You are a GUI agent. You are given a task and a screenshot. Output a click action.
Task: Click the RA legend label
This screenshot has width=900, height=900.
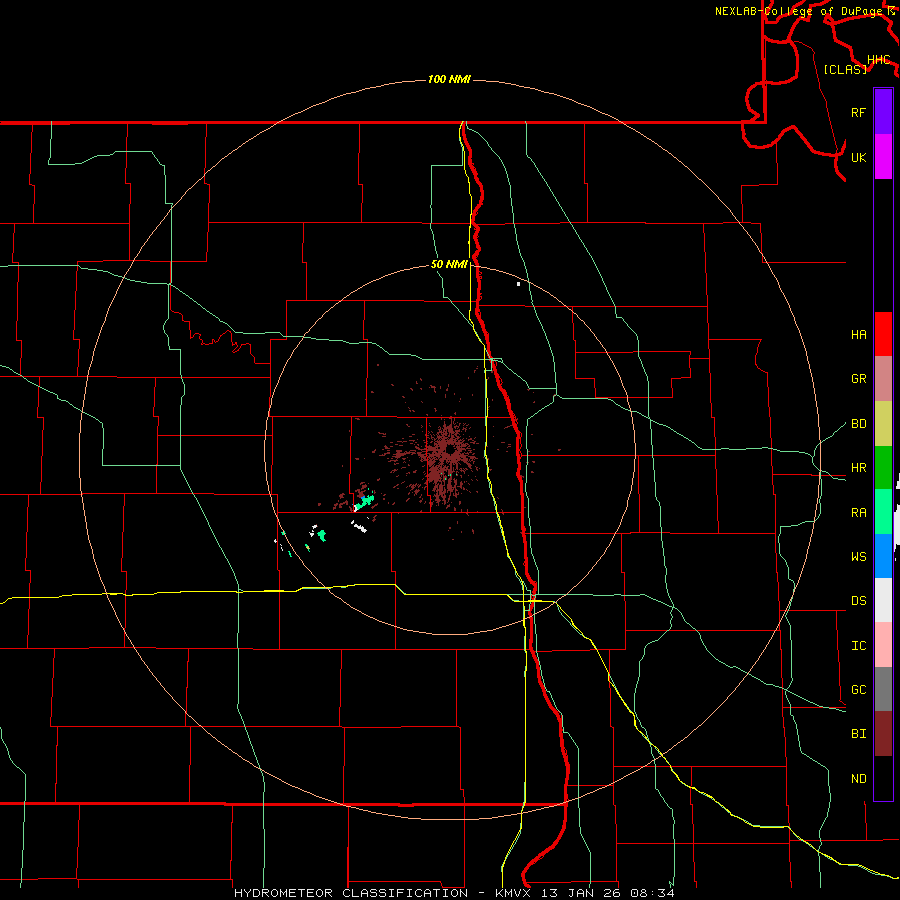[858, 513]
